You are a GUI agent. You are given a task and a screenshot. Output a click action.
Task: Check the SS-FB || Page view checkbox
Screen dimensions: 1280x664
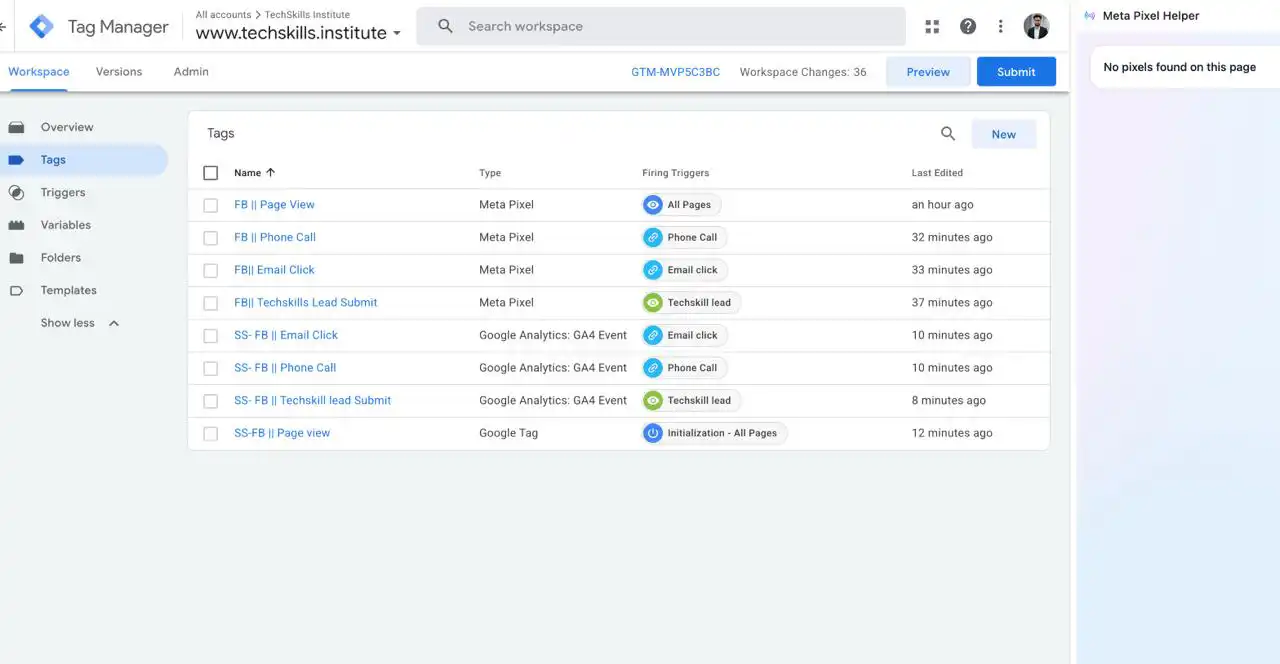click(x=210, y=433)
